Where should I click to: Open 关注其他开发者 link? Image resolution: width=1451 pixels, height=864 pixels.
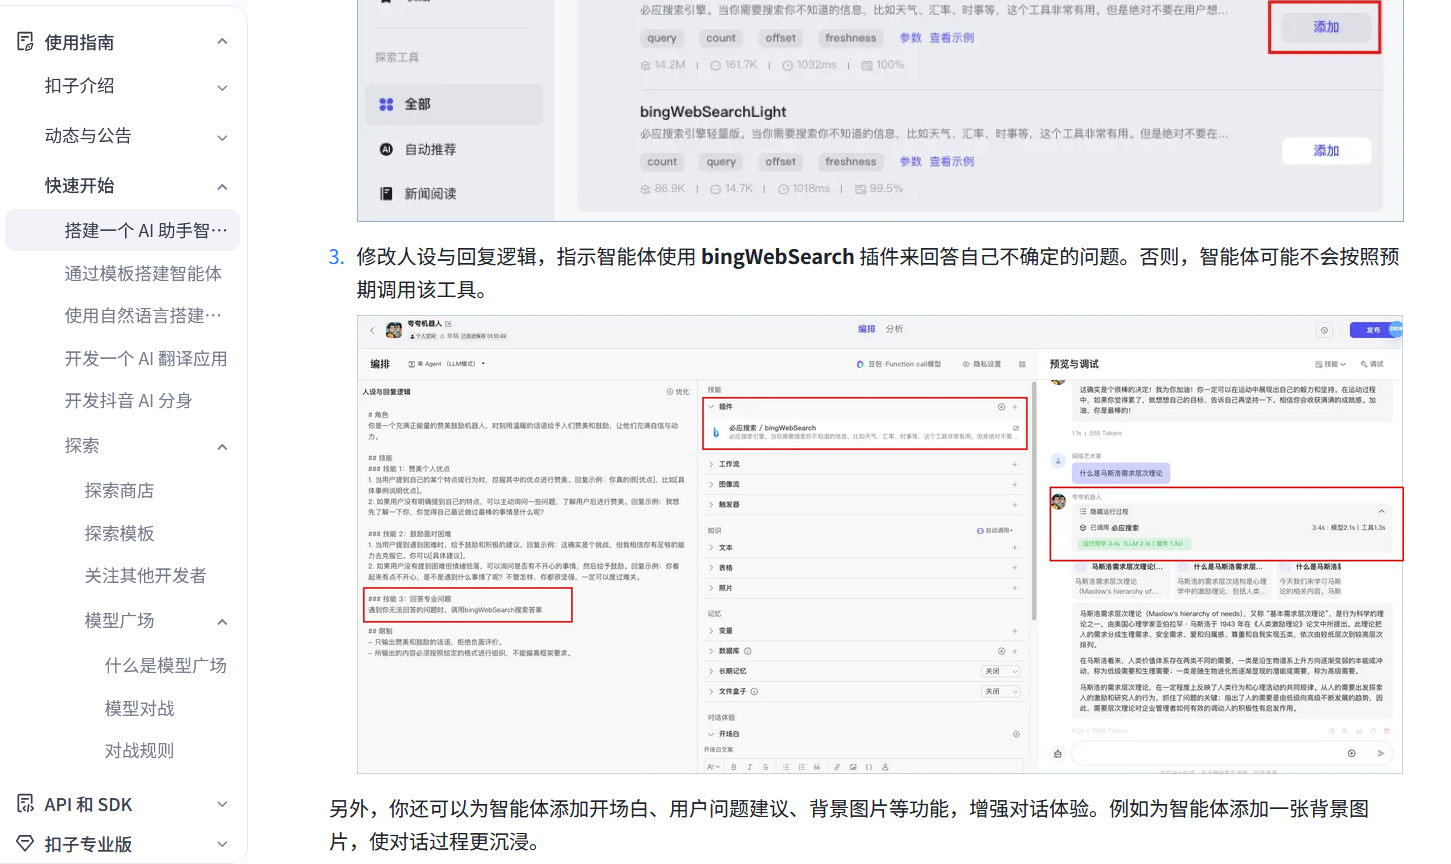(x=145, y=576)
